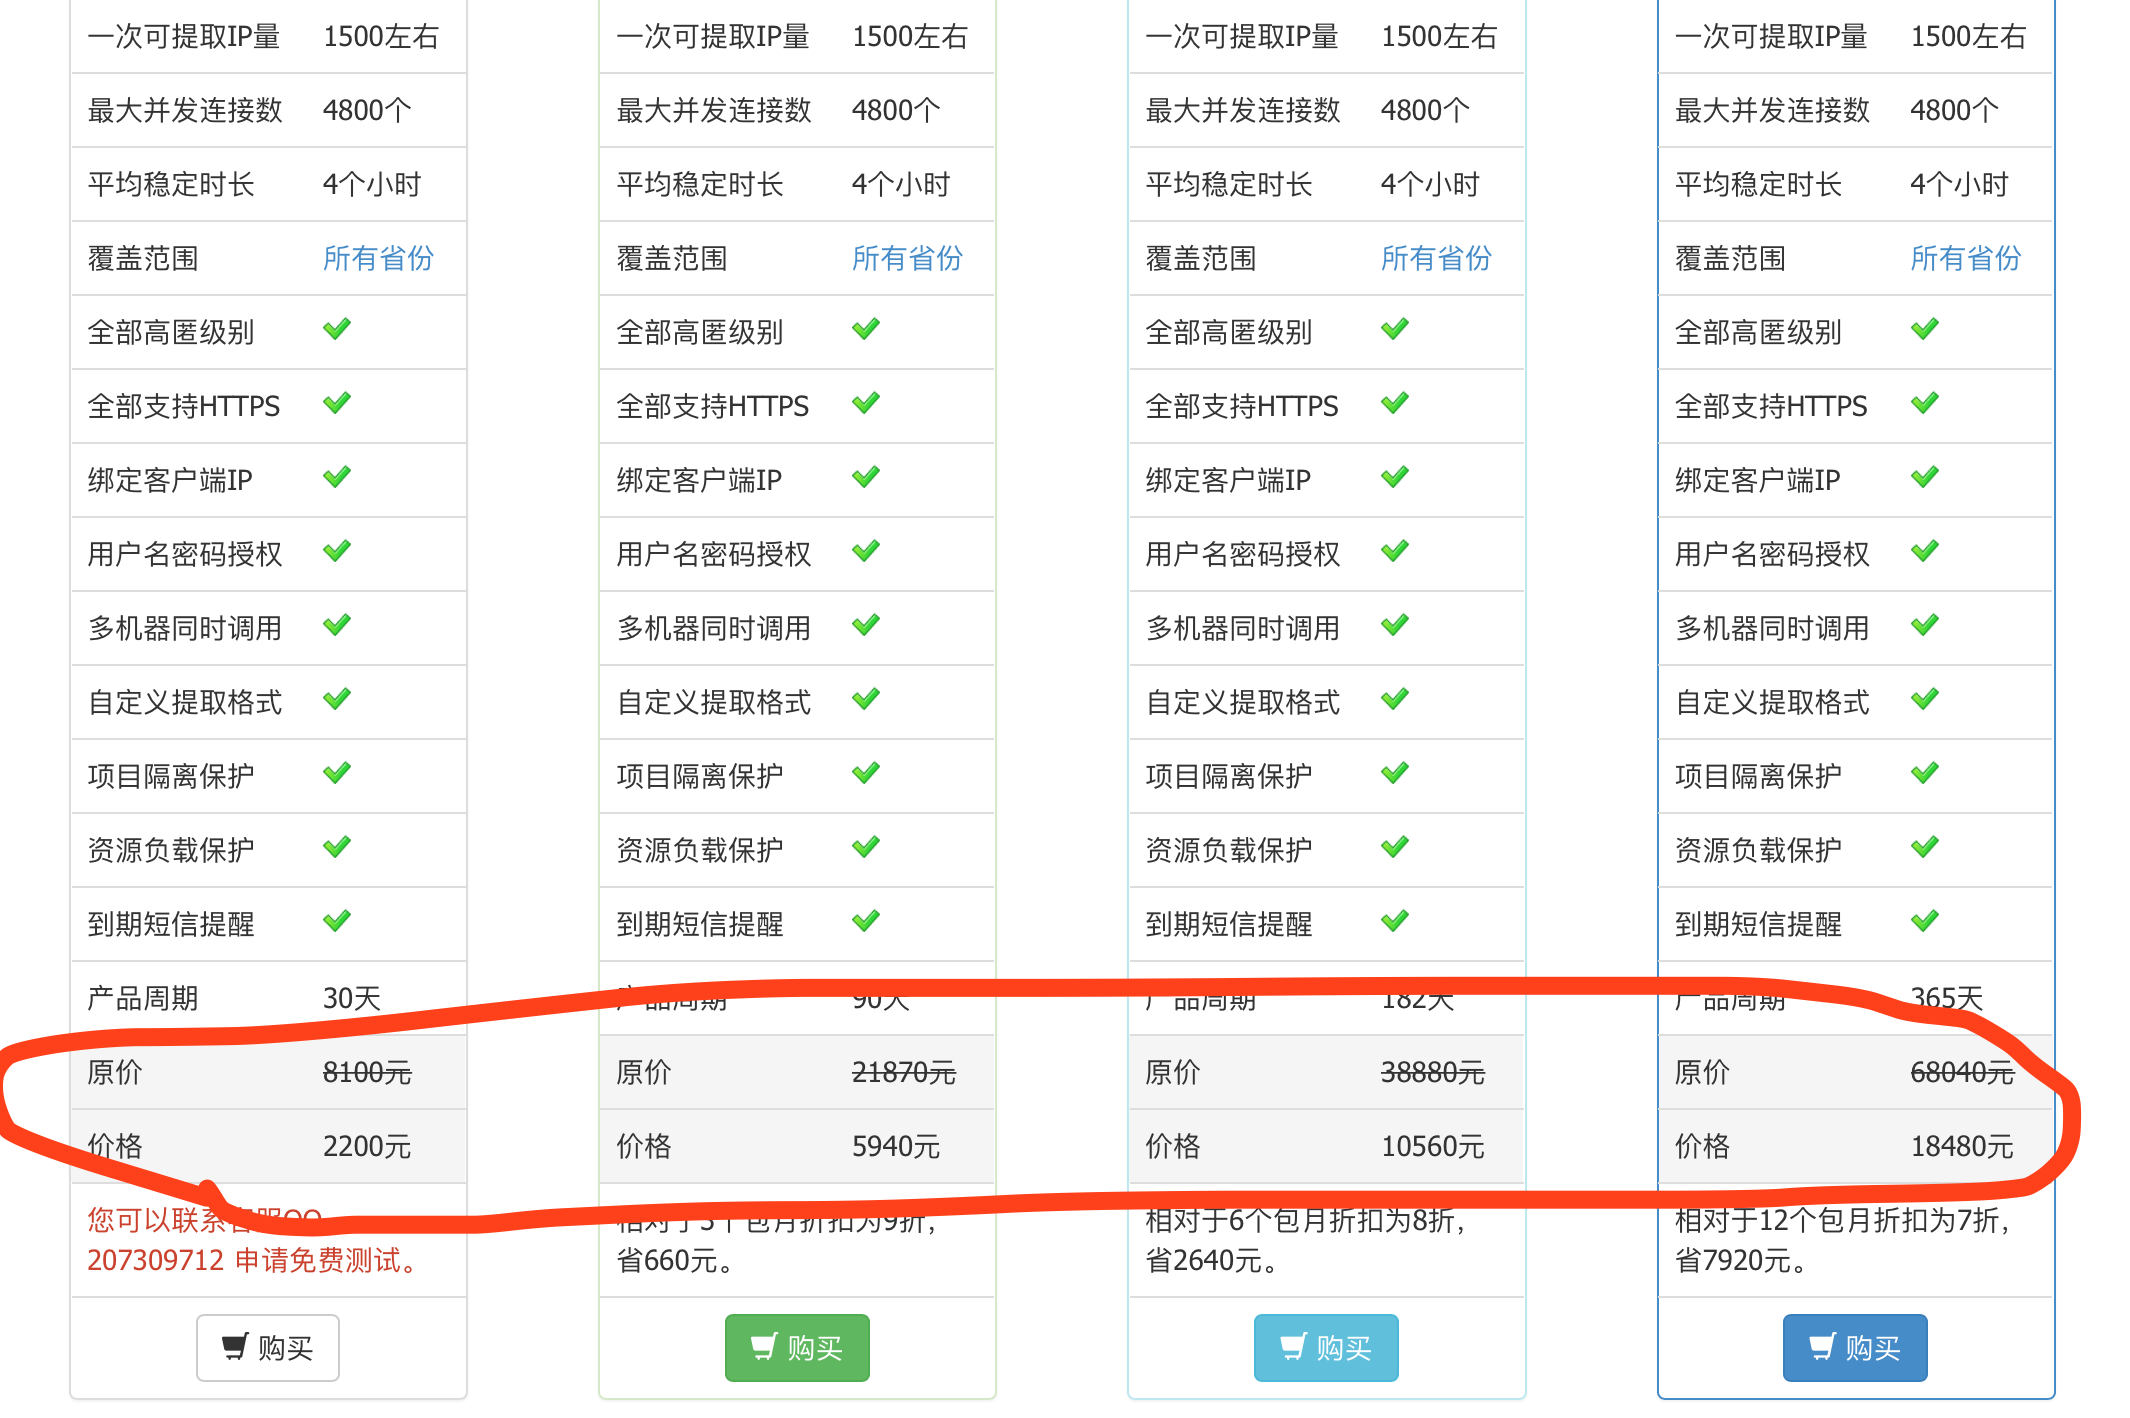Click the 用户名密码授权 checkmark in the second plan
This screenshot has height=1418, width=2130.
click(866, 551)
